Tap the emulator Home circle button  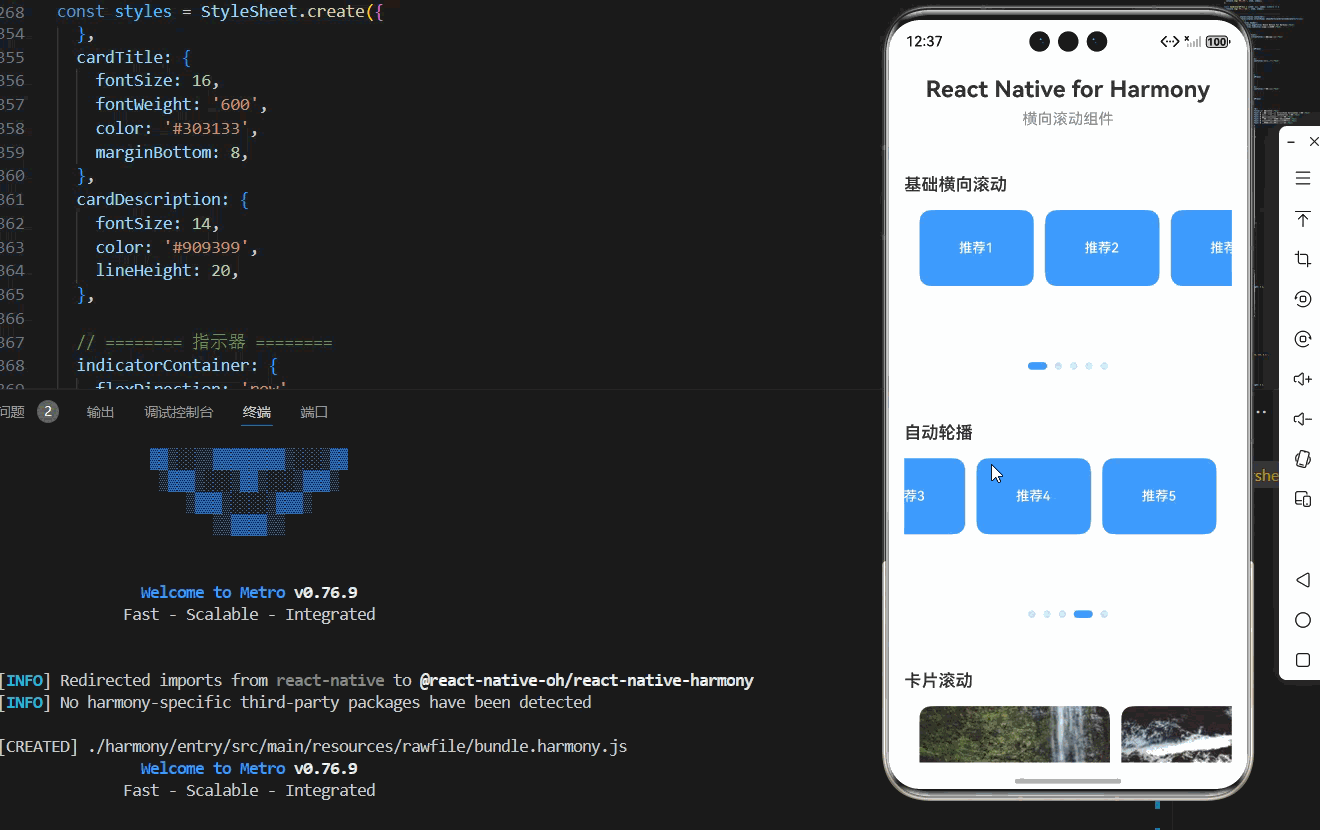coord(1302,620)
